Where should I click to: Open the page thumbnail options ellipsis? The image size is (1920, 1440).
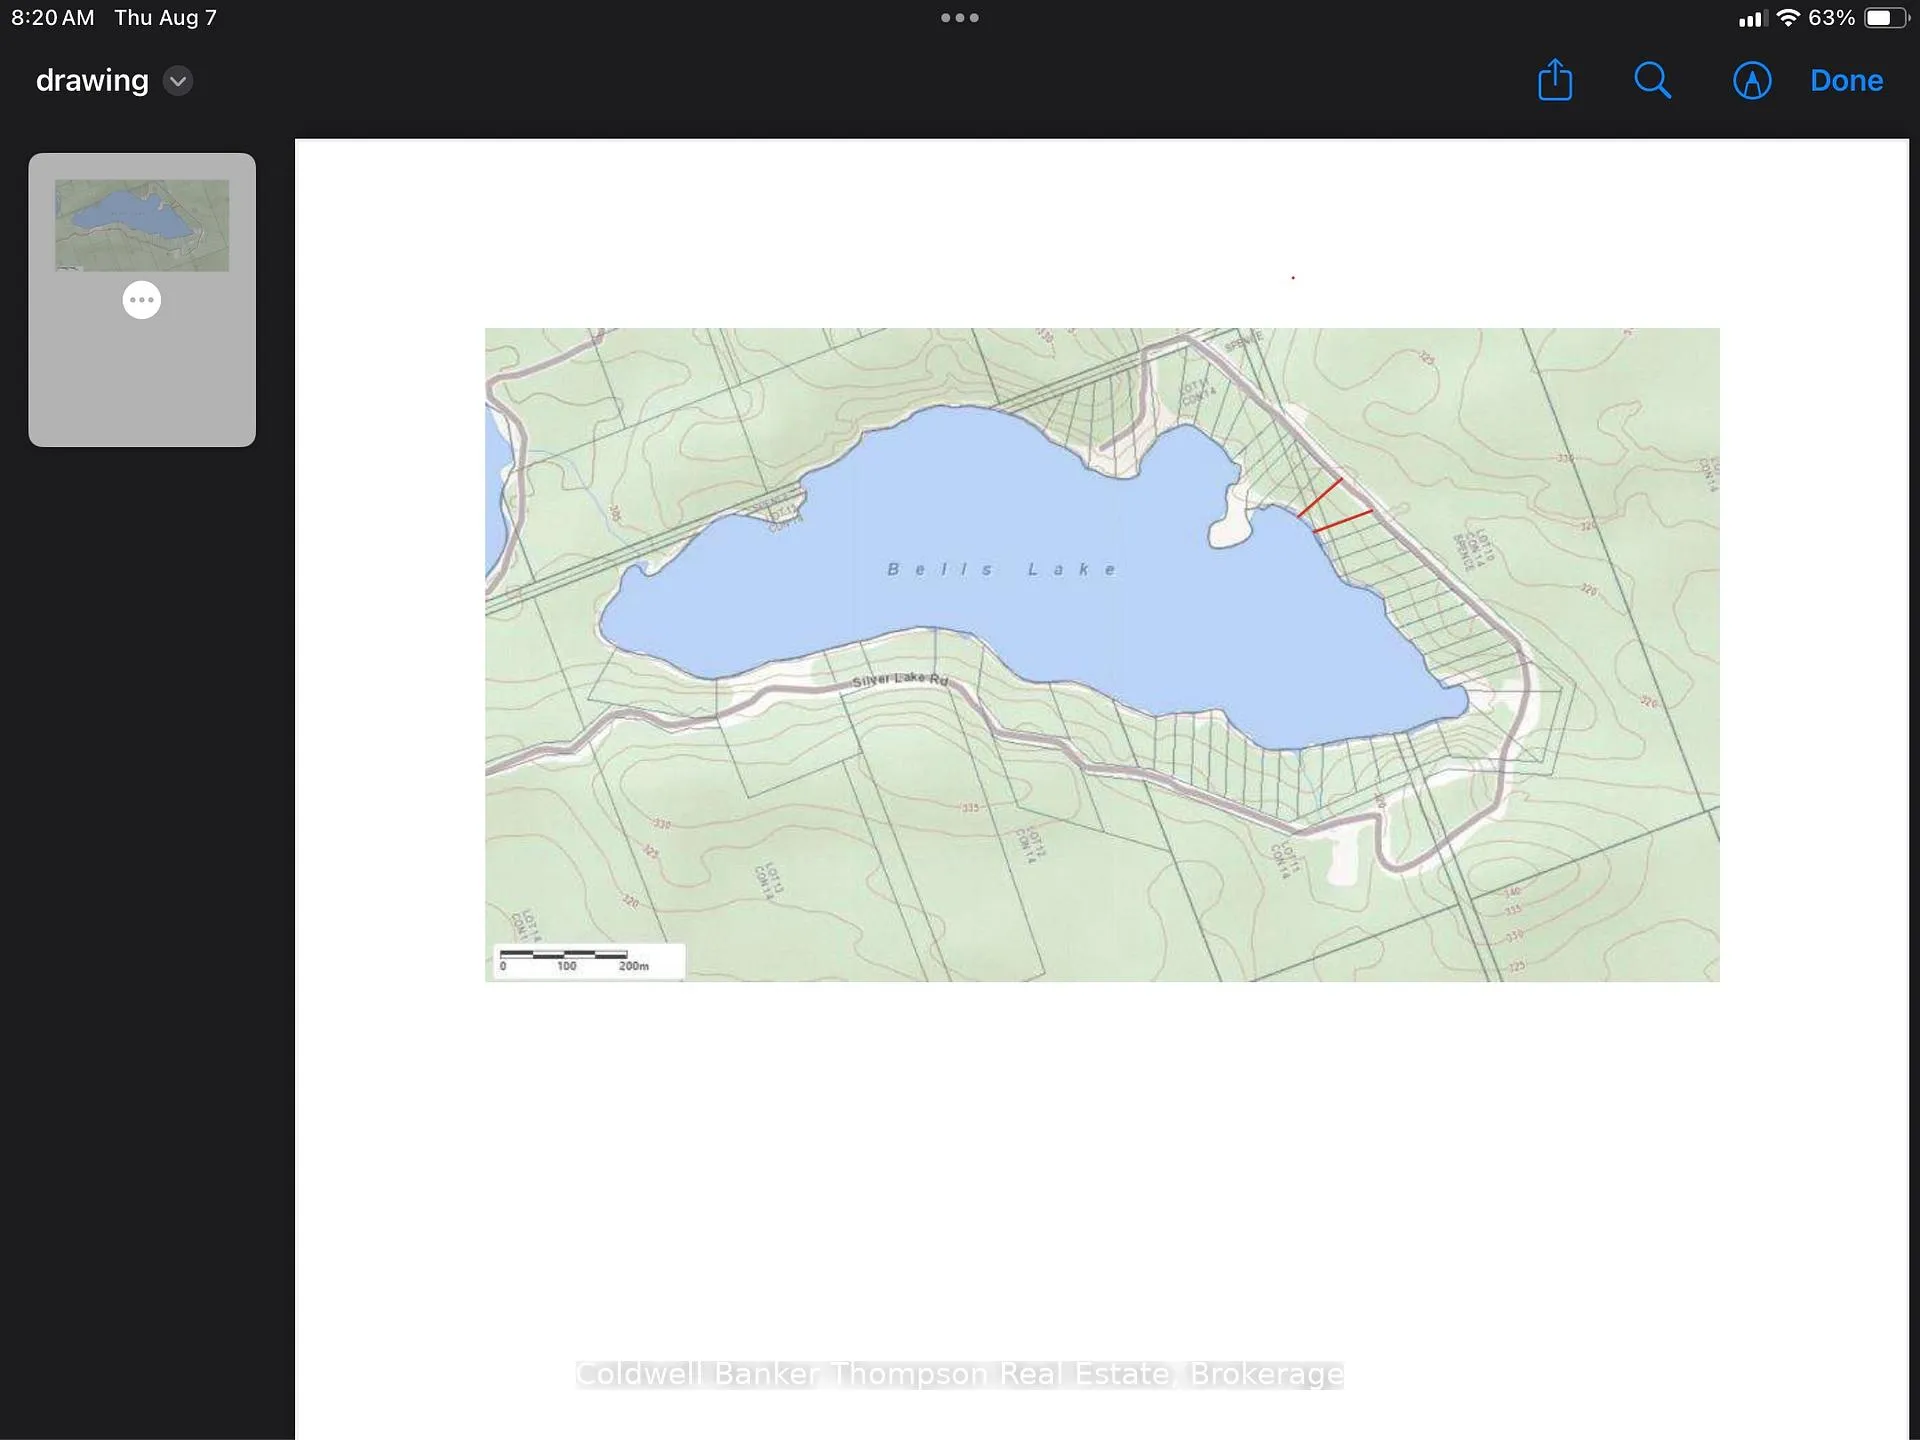click(x=142, y=300)
